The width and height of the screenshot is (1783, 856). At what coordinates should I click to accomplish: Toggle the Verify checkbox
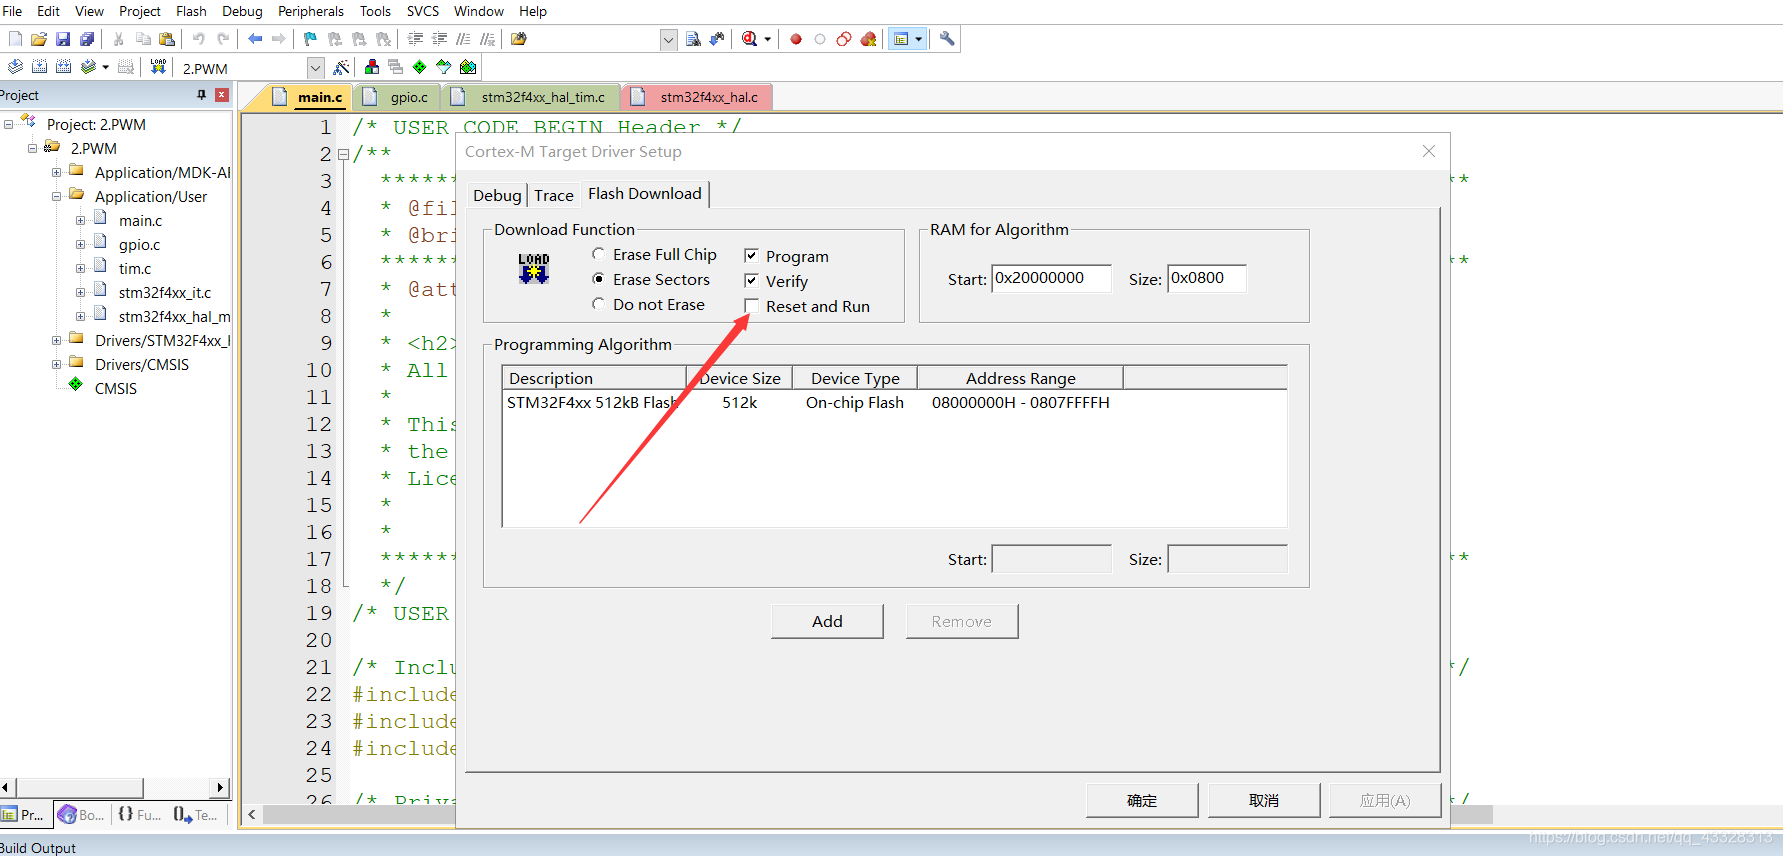(751, 281)
